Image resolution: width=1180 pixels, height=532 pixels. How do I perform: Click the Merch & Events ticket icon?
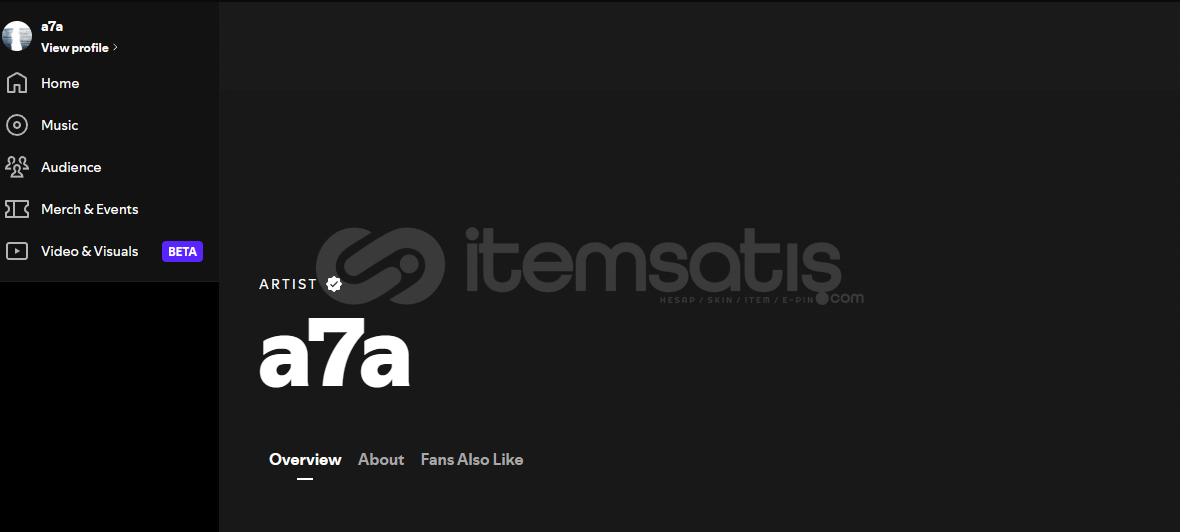point(17,209)
